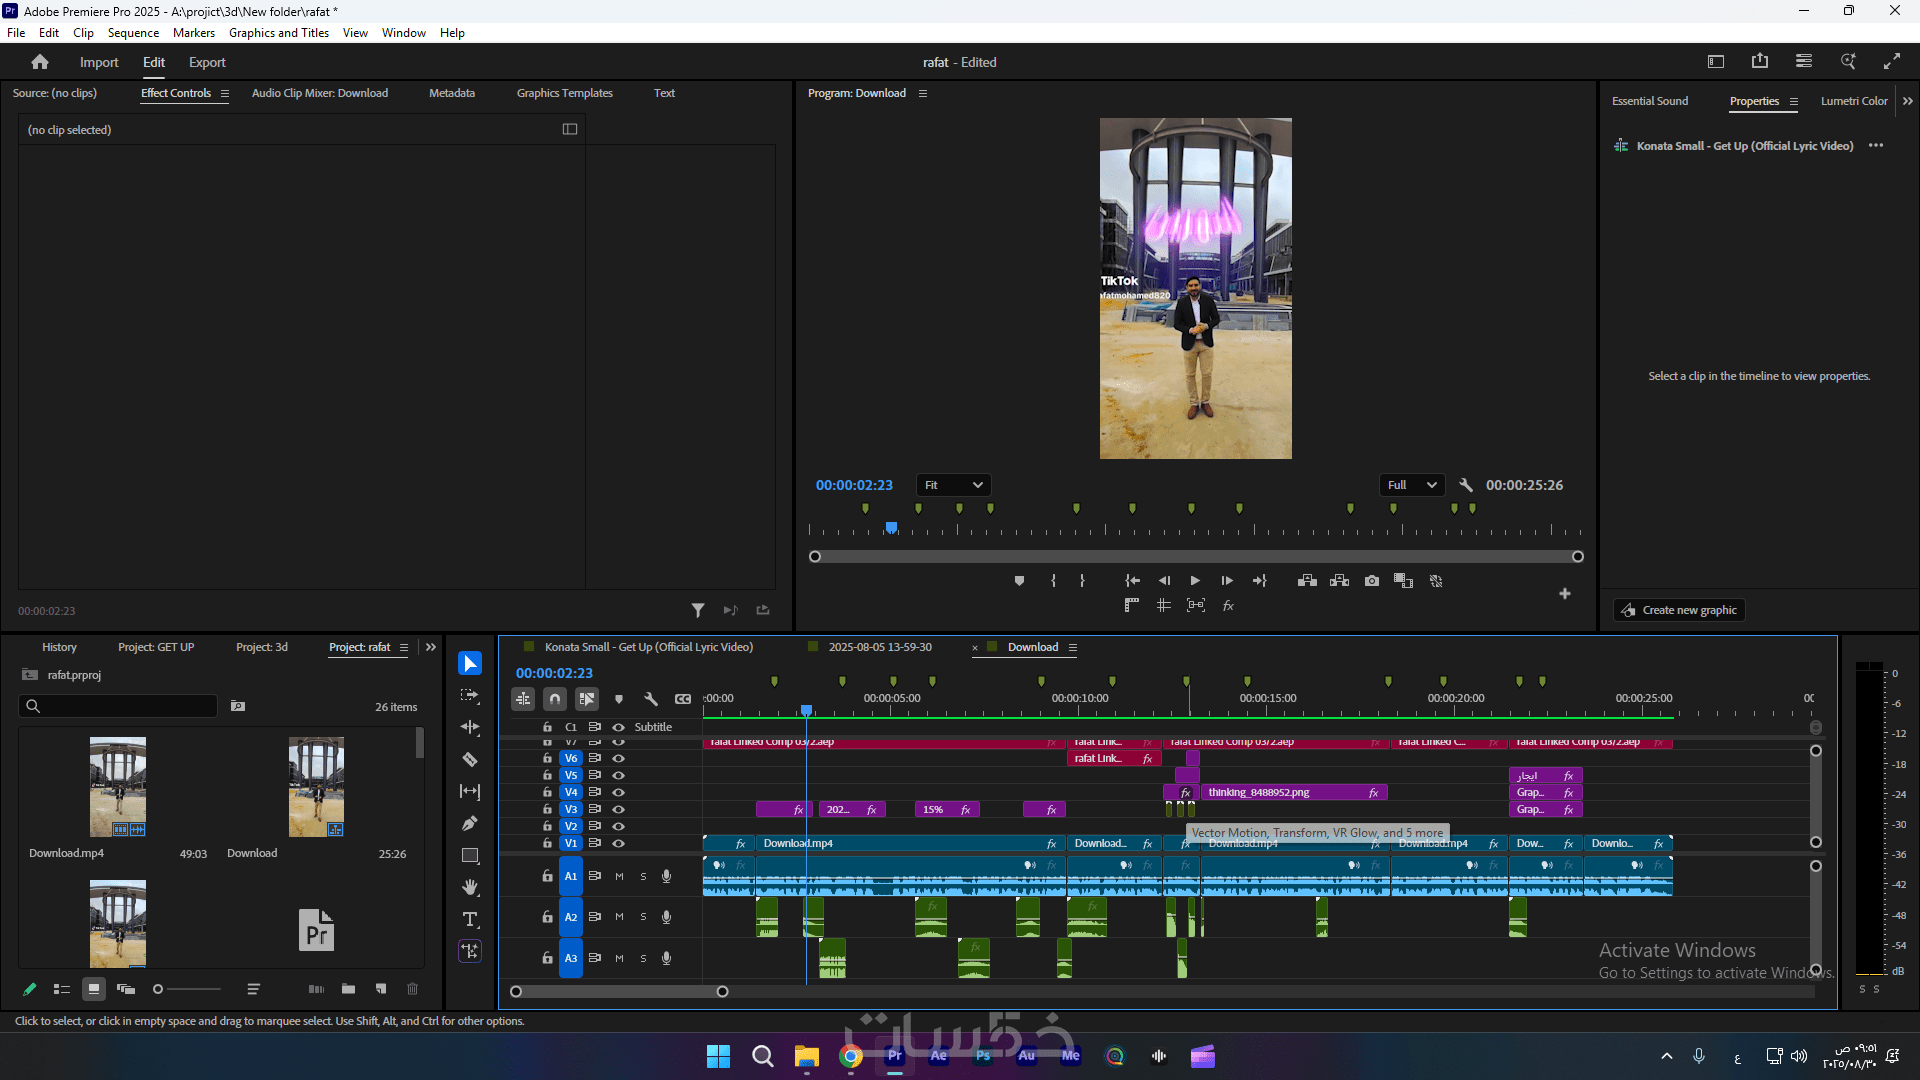This screenshot has height=1080, width=1920.
Task: Select the Download.mp4 thumbnail in project bin
Action: 118,787
